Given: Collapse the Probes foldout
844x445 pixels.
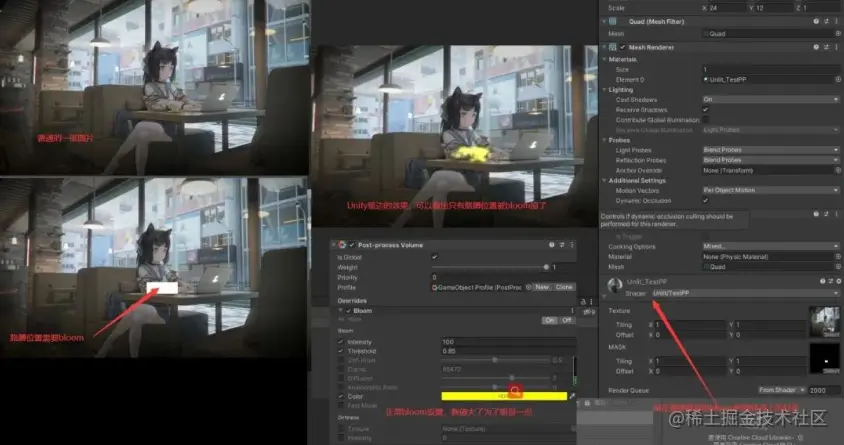Looking at the screenshot, I should [x=604, y=140].
